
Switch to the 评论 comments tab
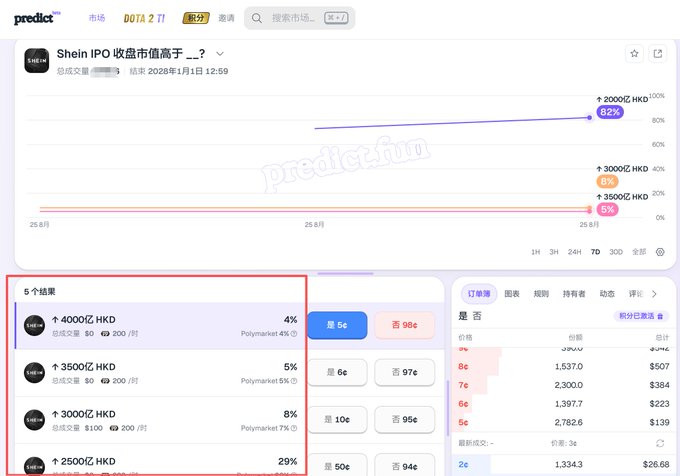pyautogui.click(x=636, y=294)
